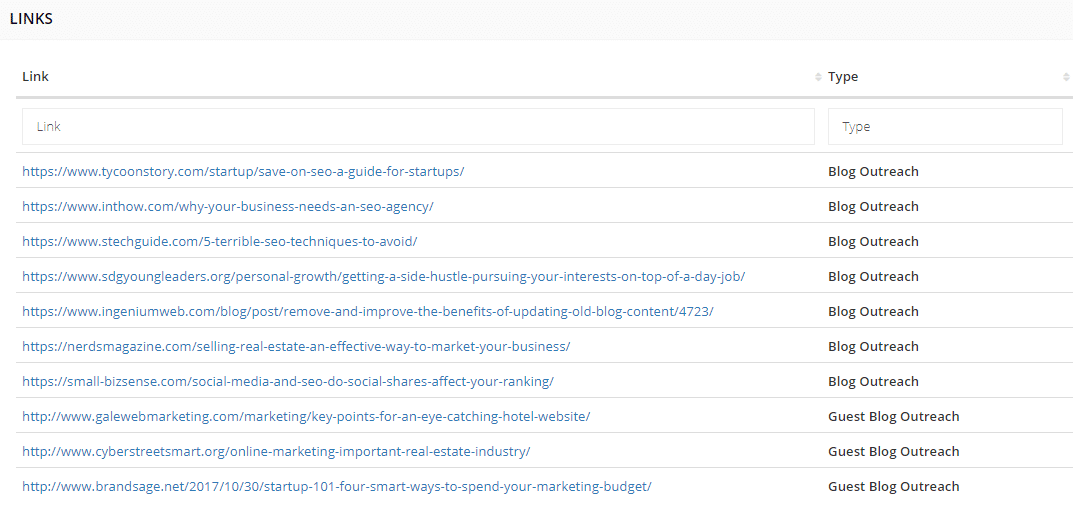
Task: Open the tycoonstory.com startup SEO guide link
Action: [243, 171]
